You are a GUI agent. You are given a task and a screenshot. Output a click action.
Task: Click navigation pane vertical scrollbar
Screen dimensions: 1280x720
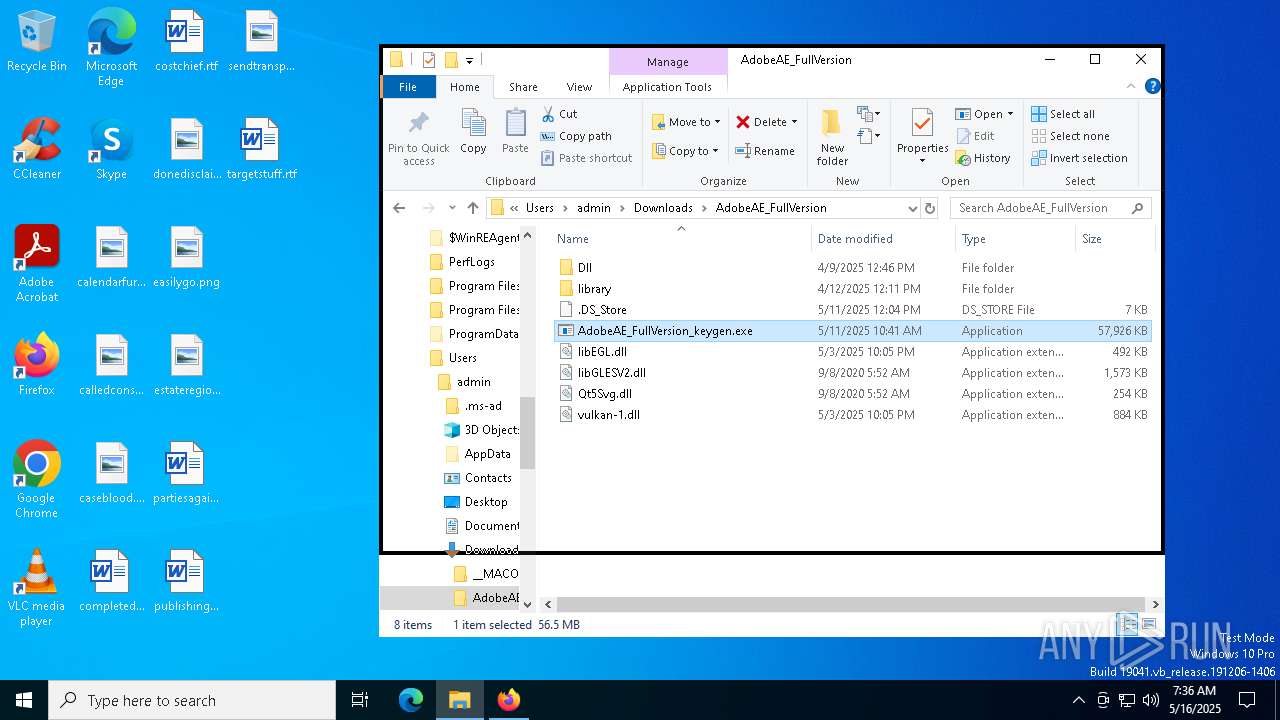click(528, 433)
